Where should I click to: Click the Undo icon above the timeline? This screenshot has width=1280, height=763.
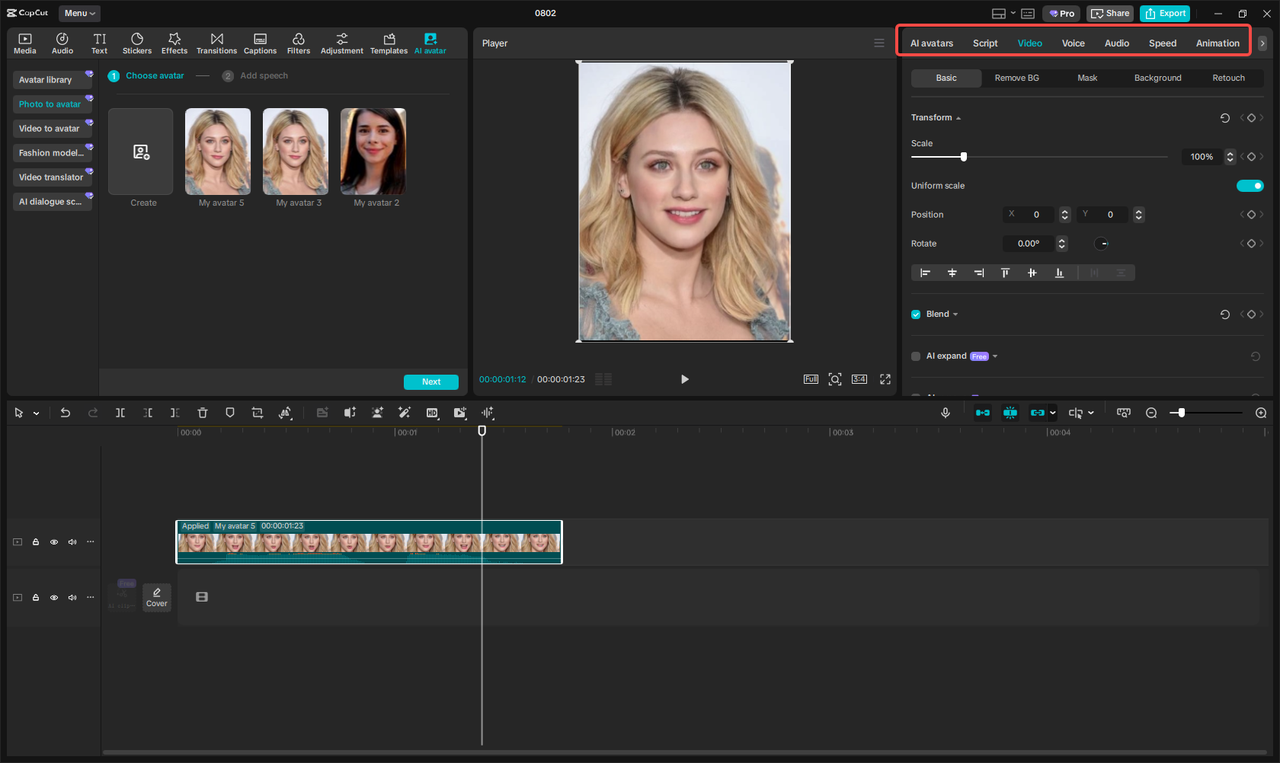click(x=65, y=412)
